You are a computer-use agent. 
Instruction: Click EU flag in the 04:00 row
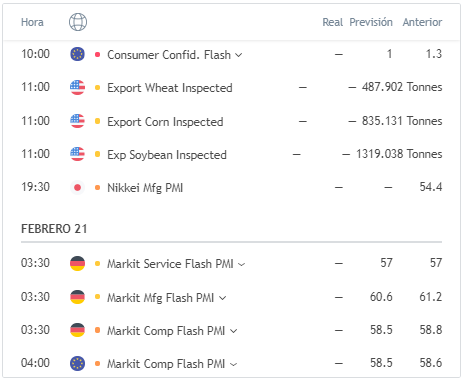pos(77,363)
